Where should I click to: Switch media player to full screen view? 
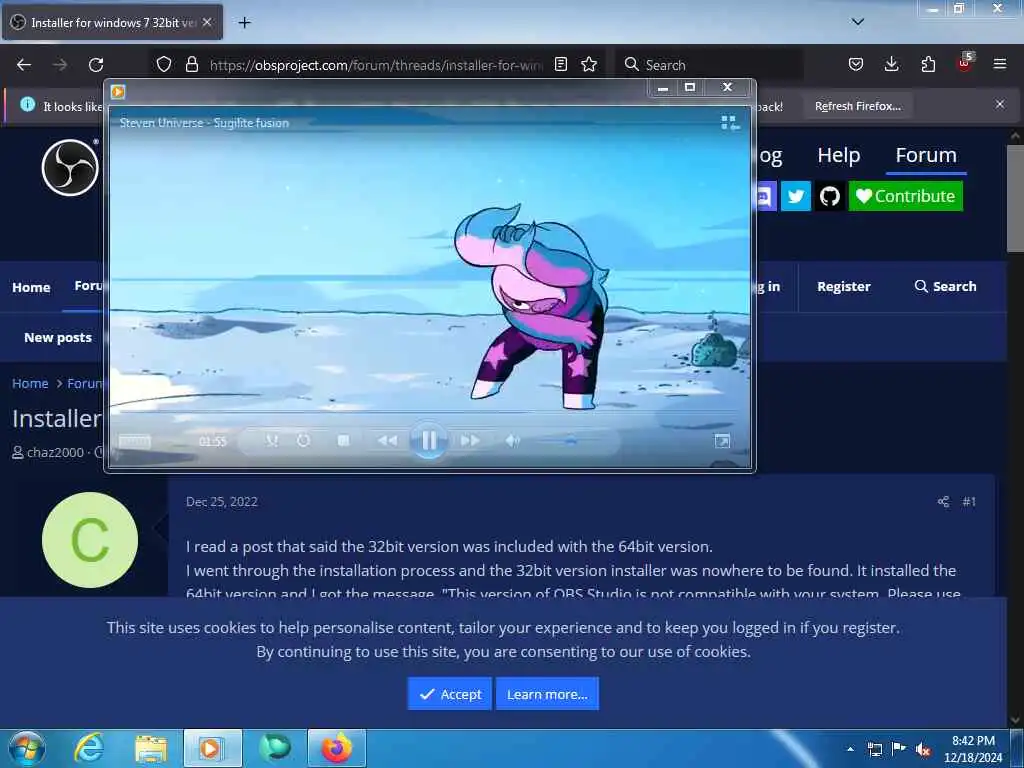tap(722, 441)
